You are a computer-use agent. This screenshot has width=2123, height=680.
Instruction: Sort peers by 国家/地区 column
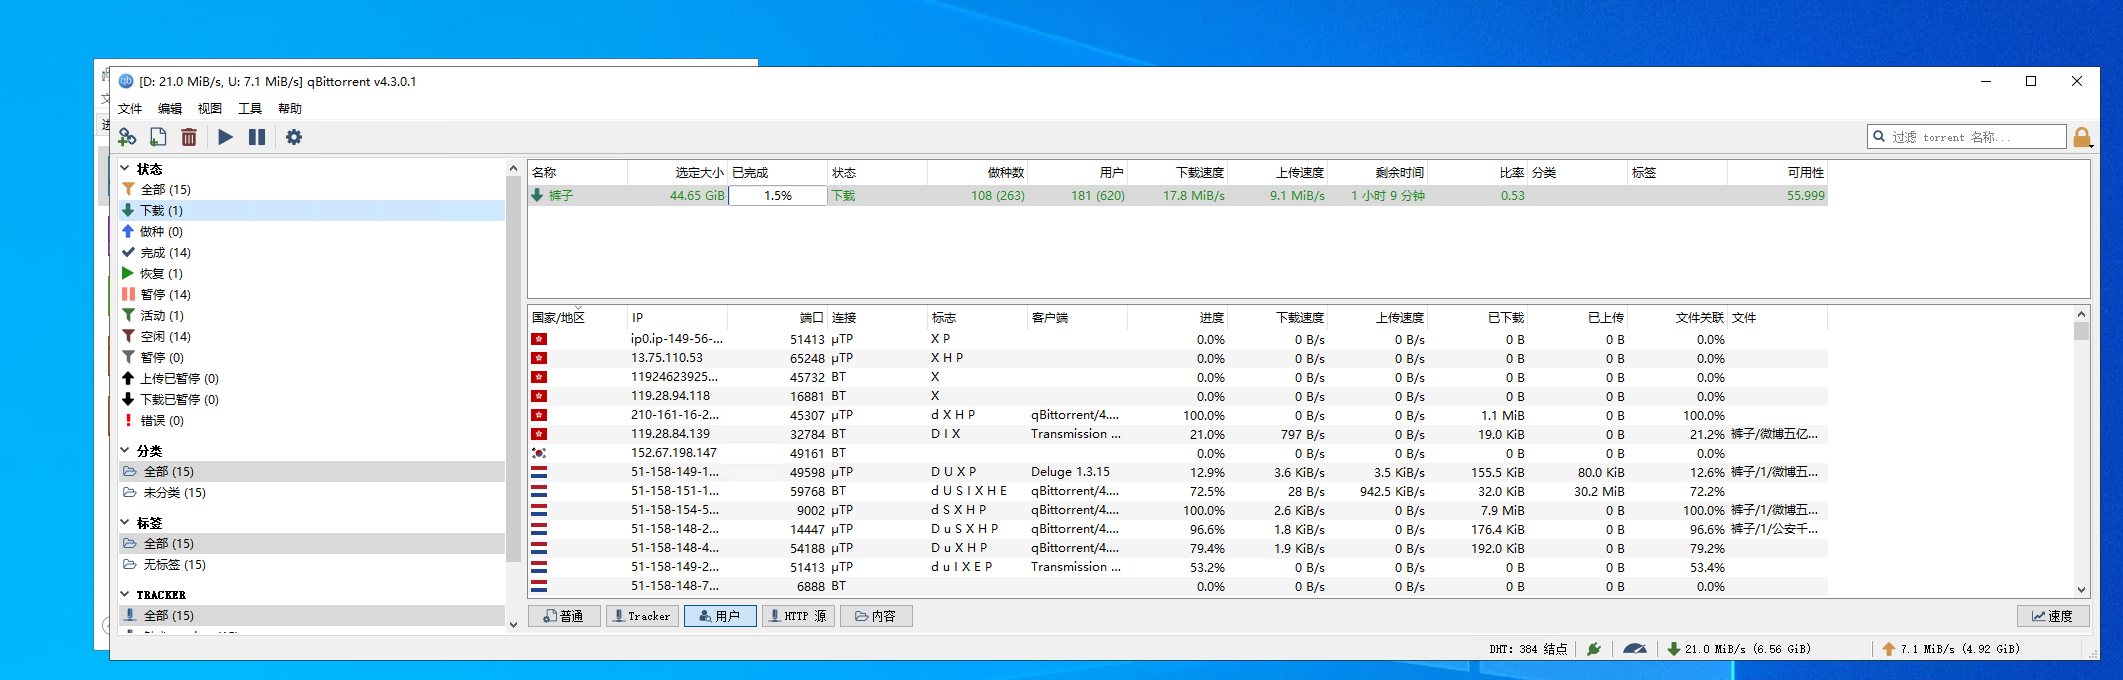click(577, 318)
